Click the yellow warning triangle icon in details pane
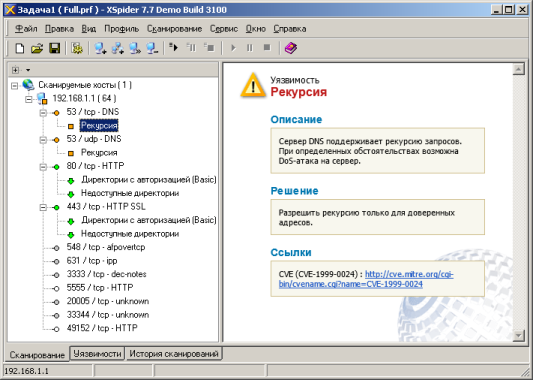 253,85
